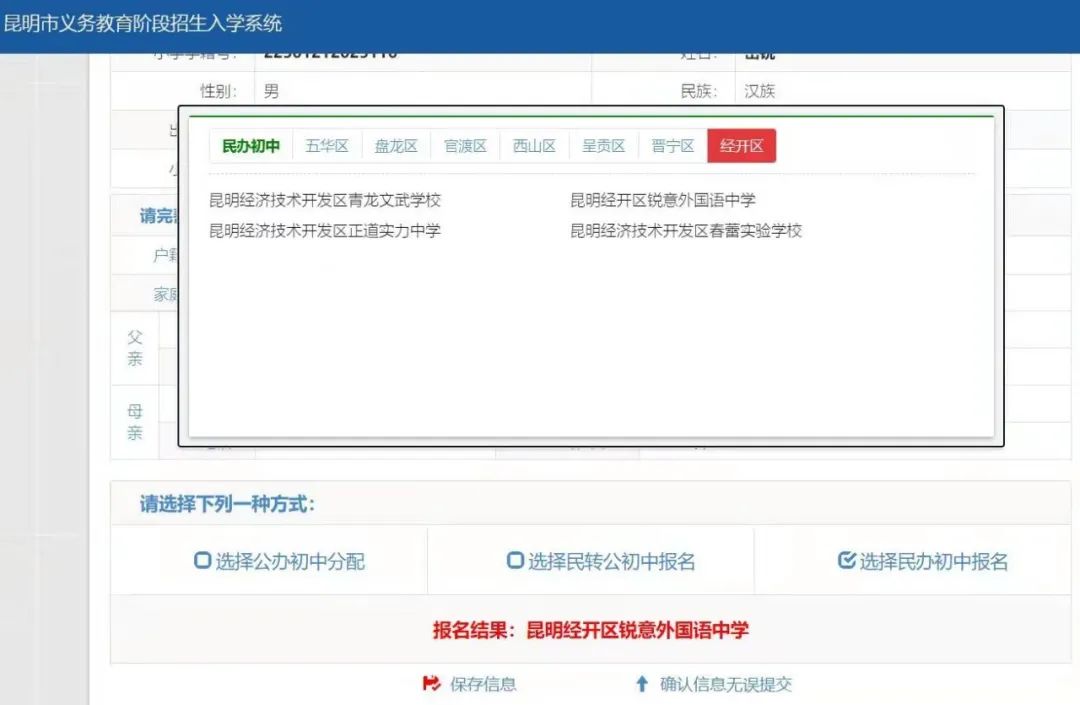Switch to the 盘龙区 tab
Screen dimensions: 1080x705
click(396, 146)
